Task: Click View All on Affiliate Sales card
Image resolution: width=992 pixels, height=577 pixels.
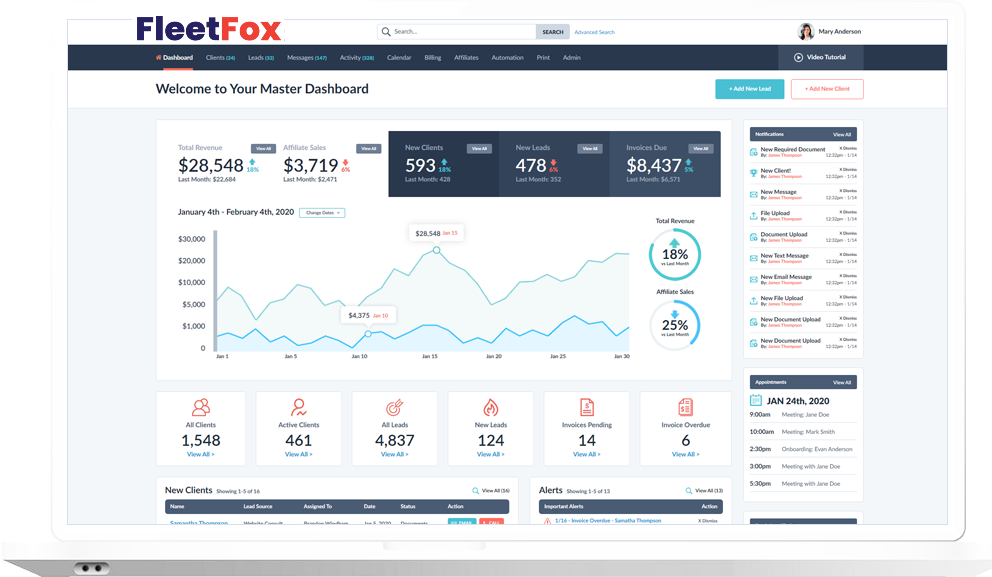Action: (368, 149)
